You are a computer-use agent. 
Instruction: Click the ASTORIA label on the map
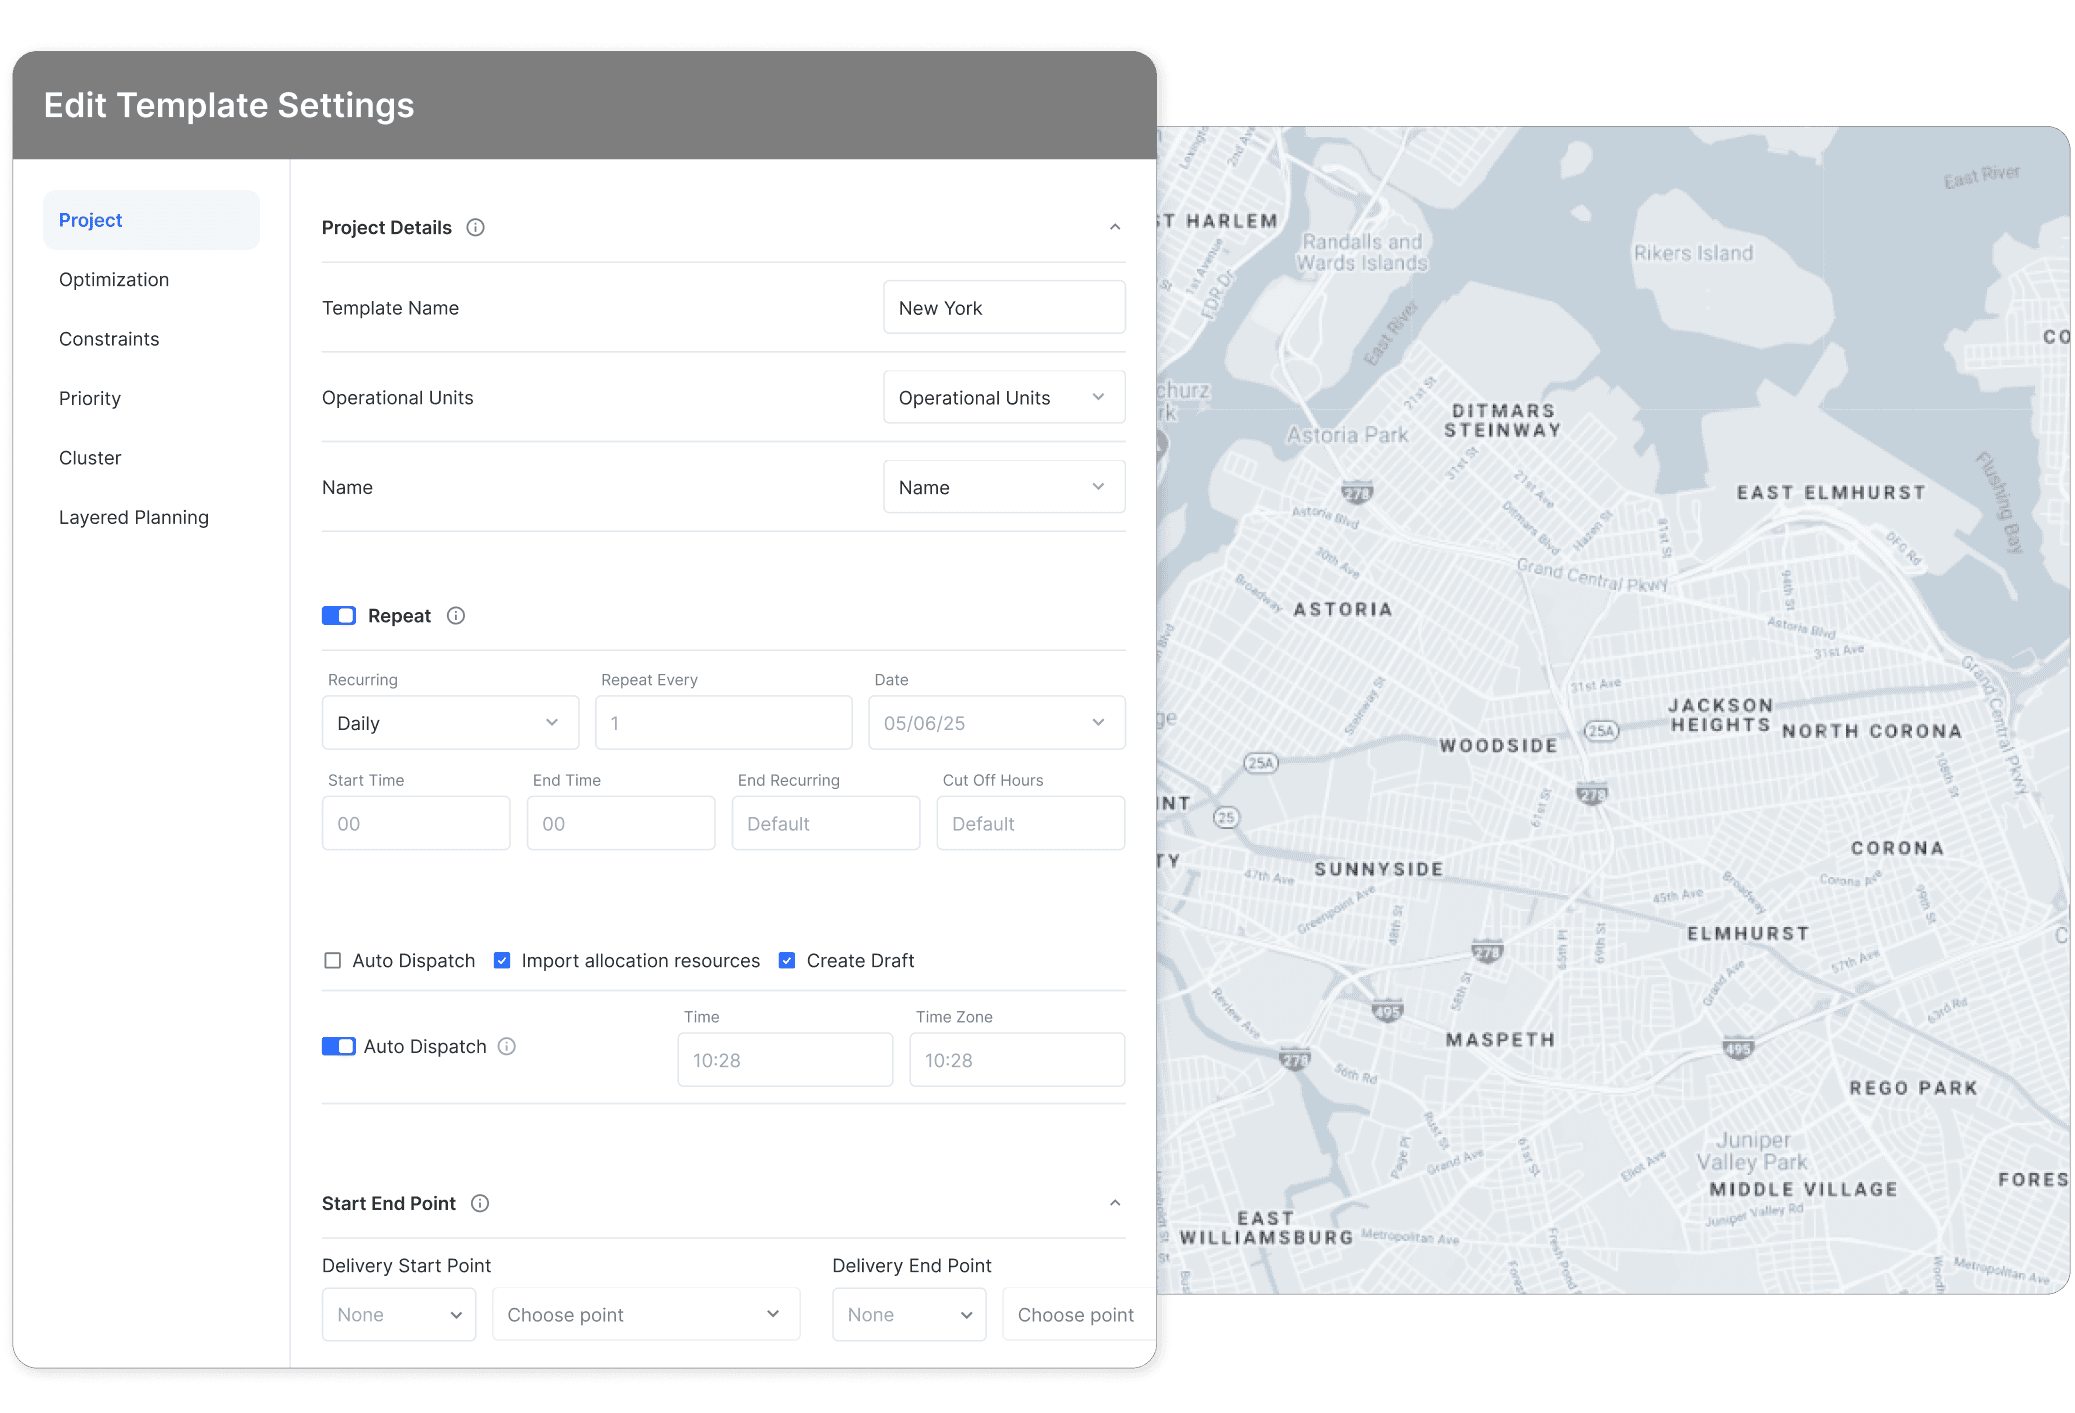pyautogui.click(x=1343, y=609)
